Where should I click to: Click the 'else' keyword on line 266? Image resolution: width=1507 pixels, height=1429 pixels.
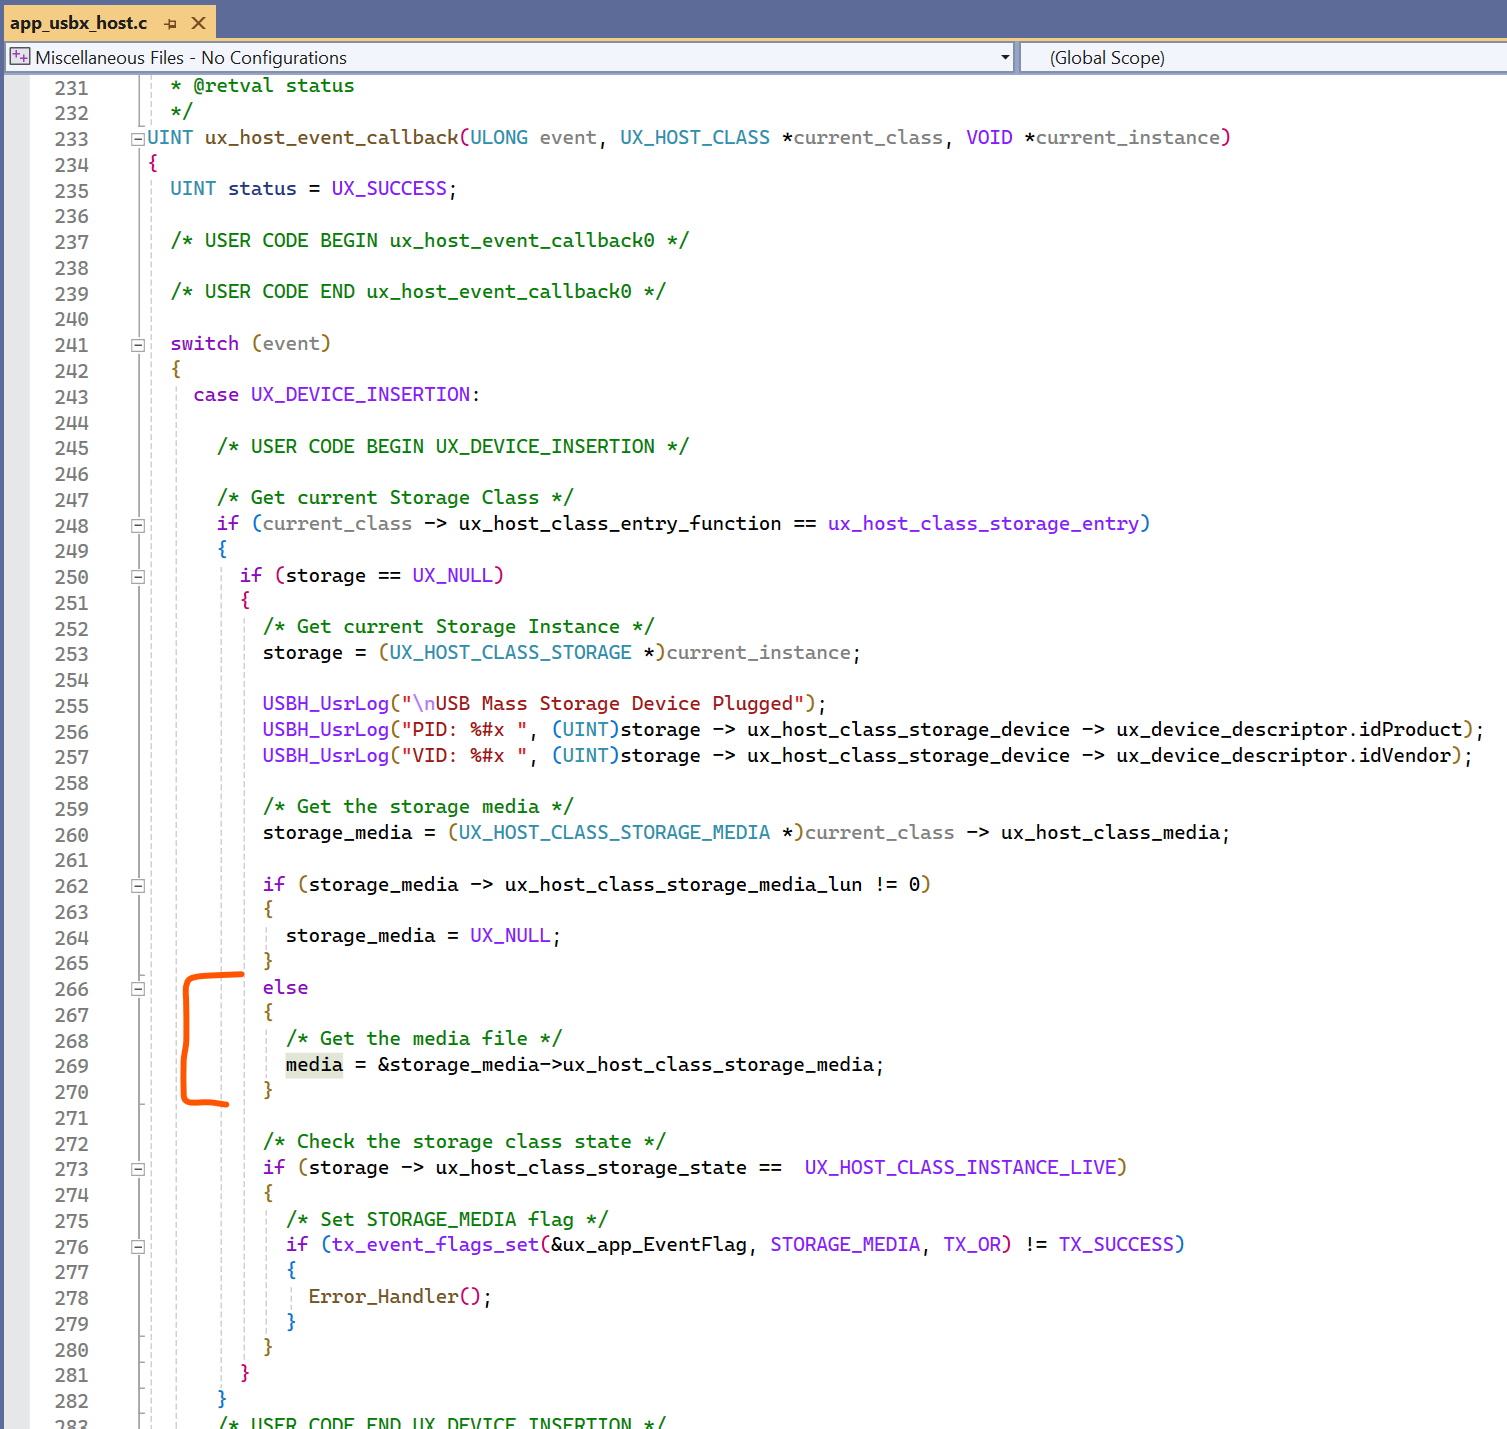point(285,987)
